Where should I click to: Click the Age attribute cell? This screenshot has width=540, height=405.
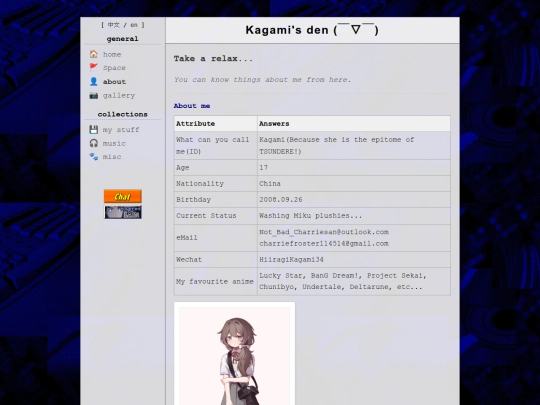click(216, 168)
